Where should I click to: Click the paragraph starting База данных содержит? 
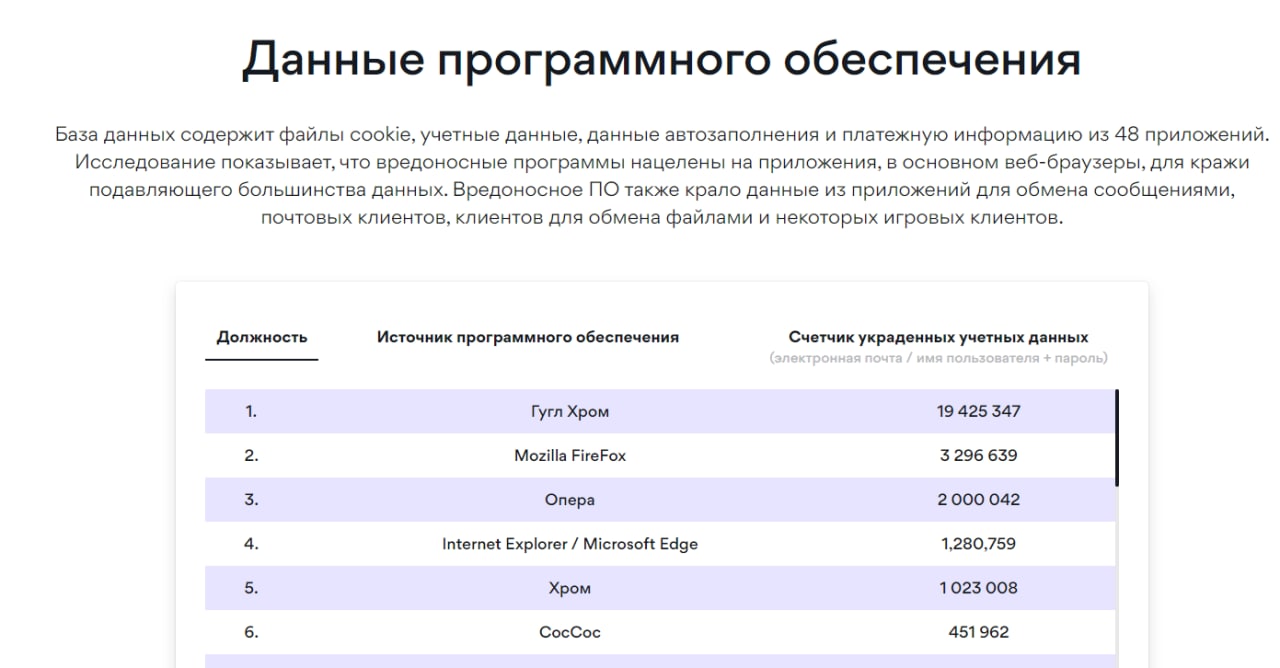click(x=661, y=175)
